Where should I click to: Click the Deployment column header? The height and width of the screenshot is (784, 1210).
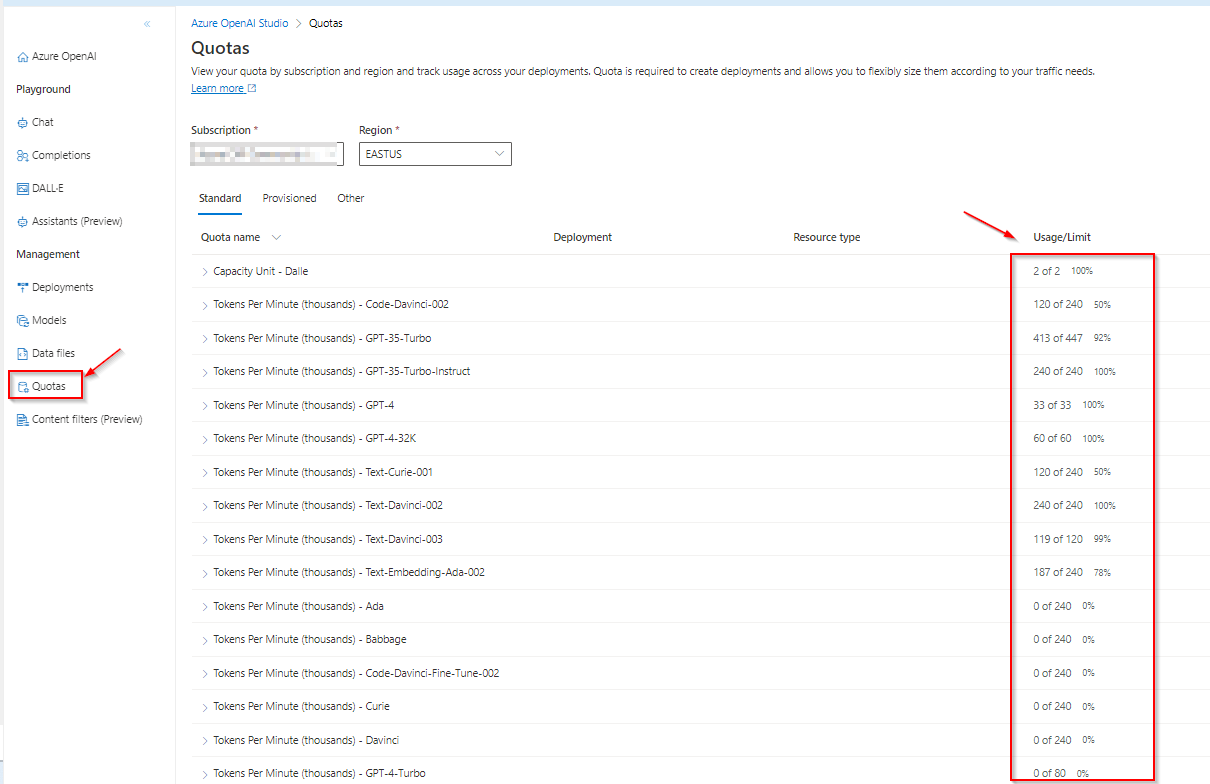click(583, 238)
